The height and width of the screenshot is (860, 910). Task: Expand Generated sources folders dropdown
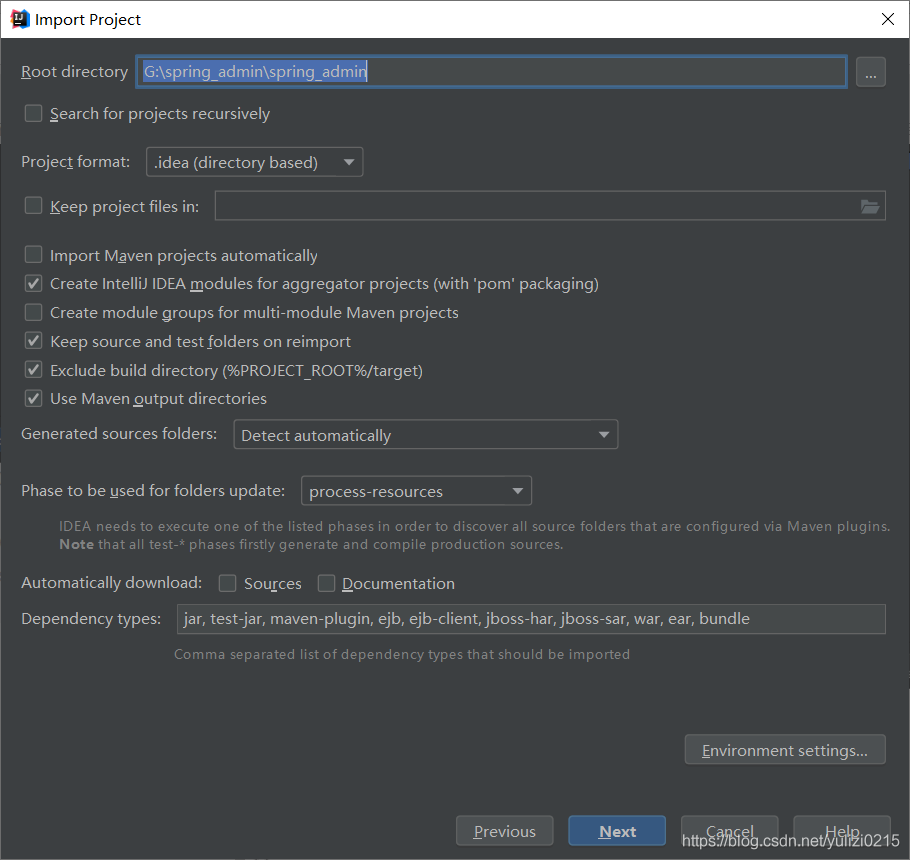click(425, 435)
